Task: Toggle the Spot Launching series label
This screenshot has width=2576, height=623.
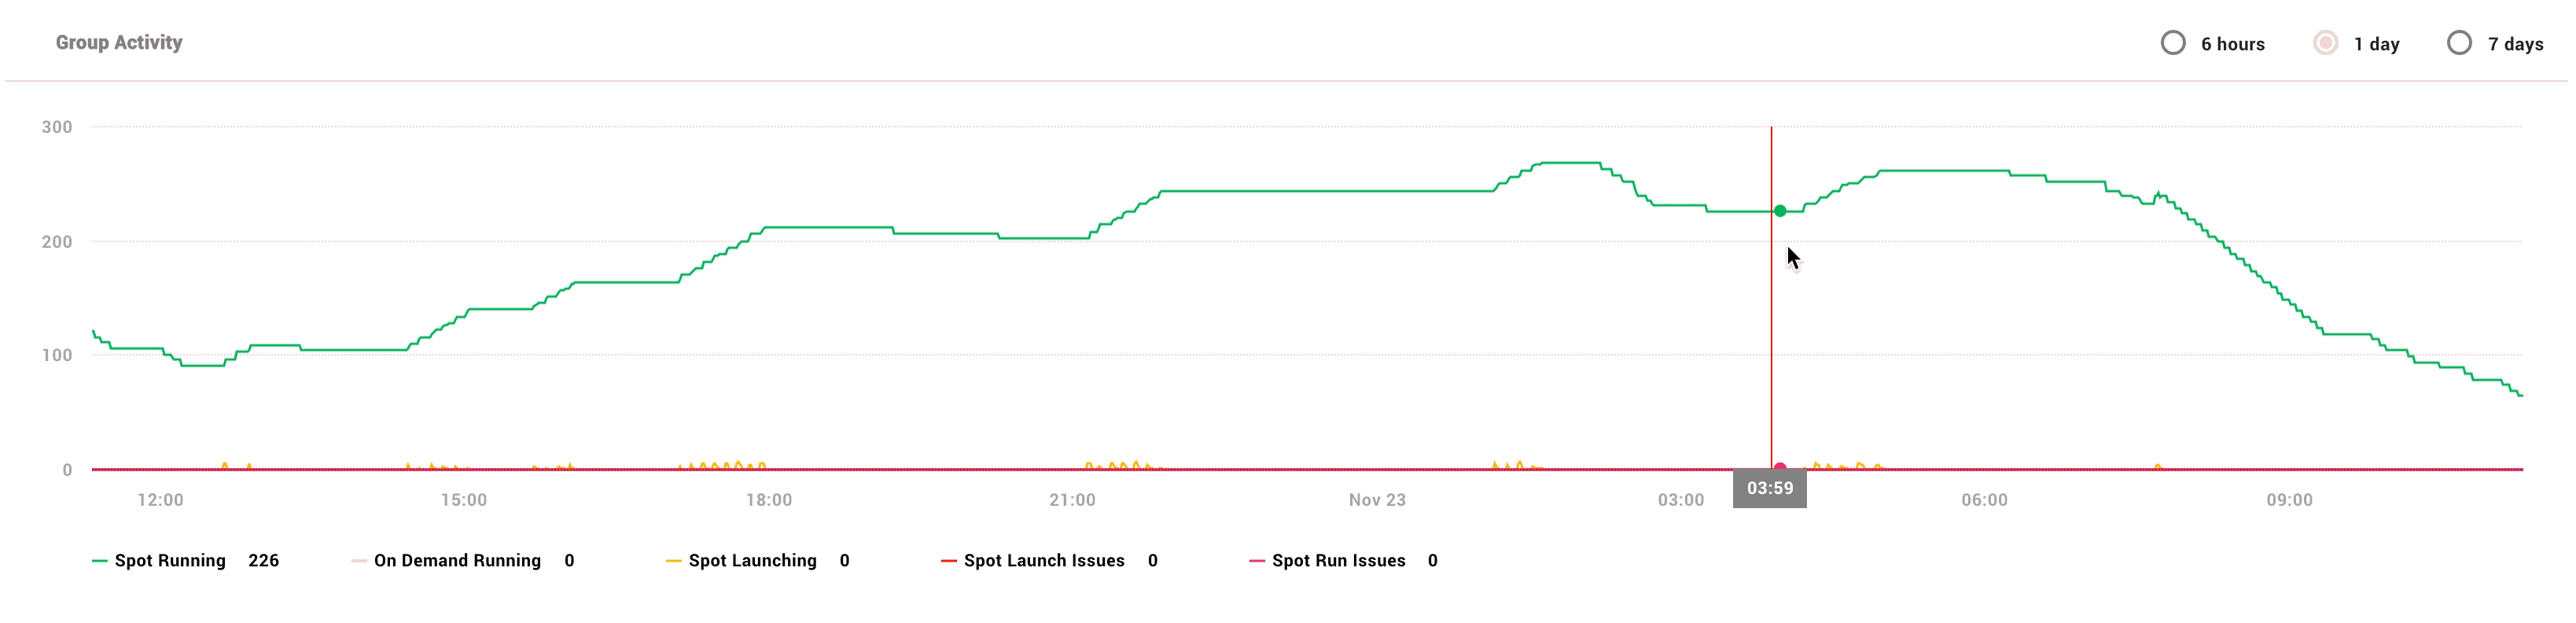Action: (752, 561)
